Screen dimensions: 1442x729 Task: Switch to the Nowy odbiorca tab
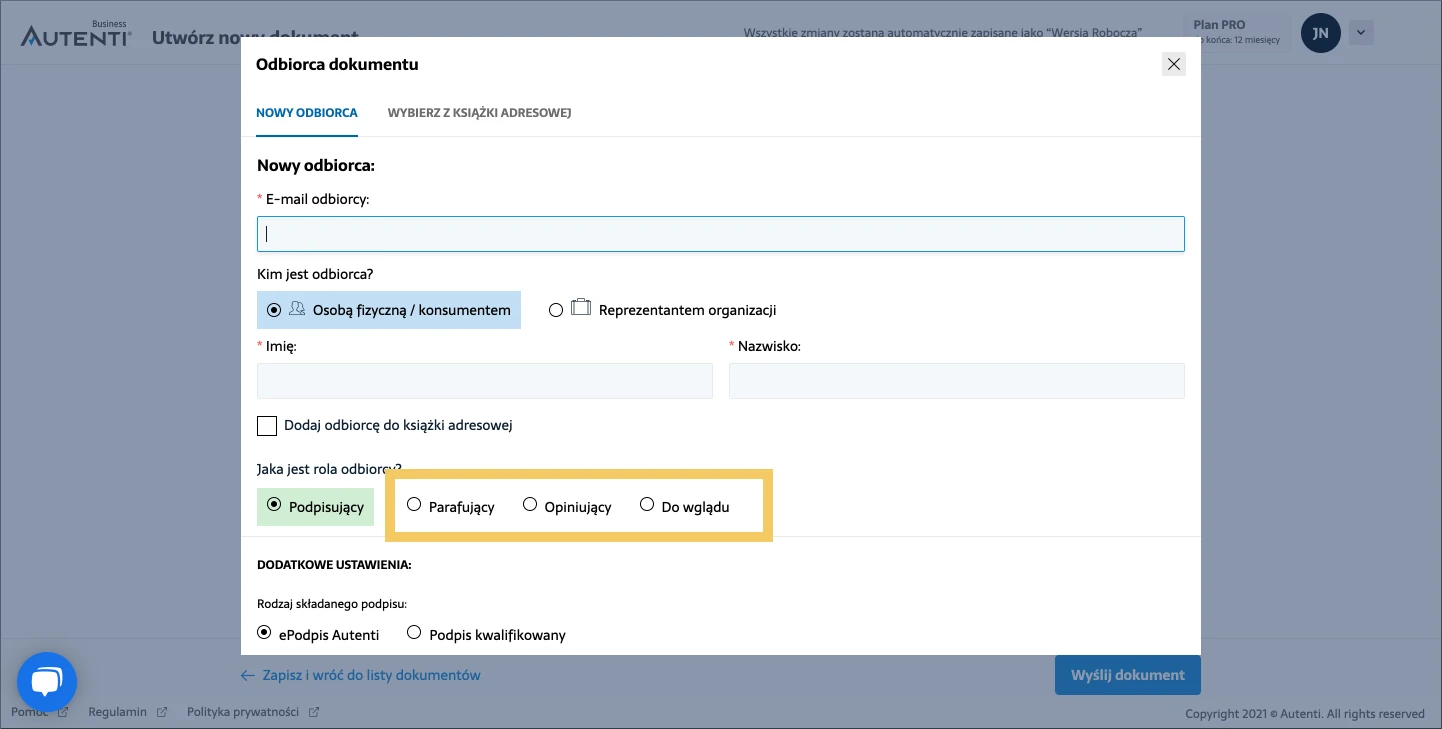tap(307, 113)
